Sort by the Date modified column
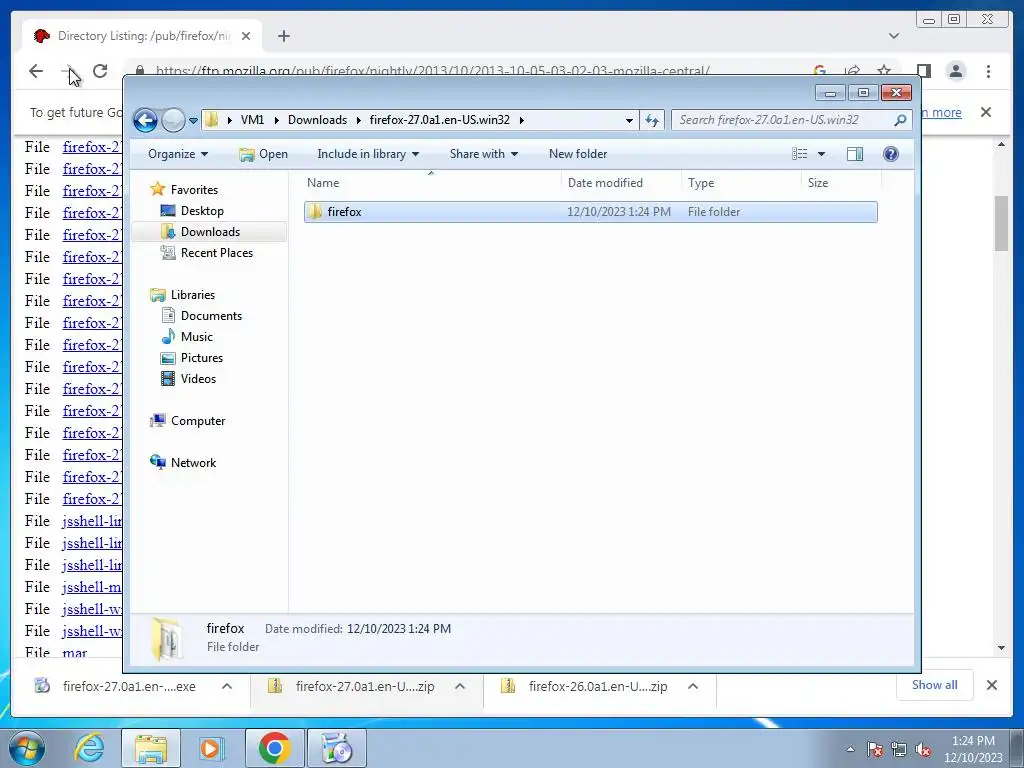1024x768 pixels. click(621, 183)
